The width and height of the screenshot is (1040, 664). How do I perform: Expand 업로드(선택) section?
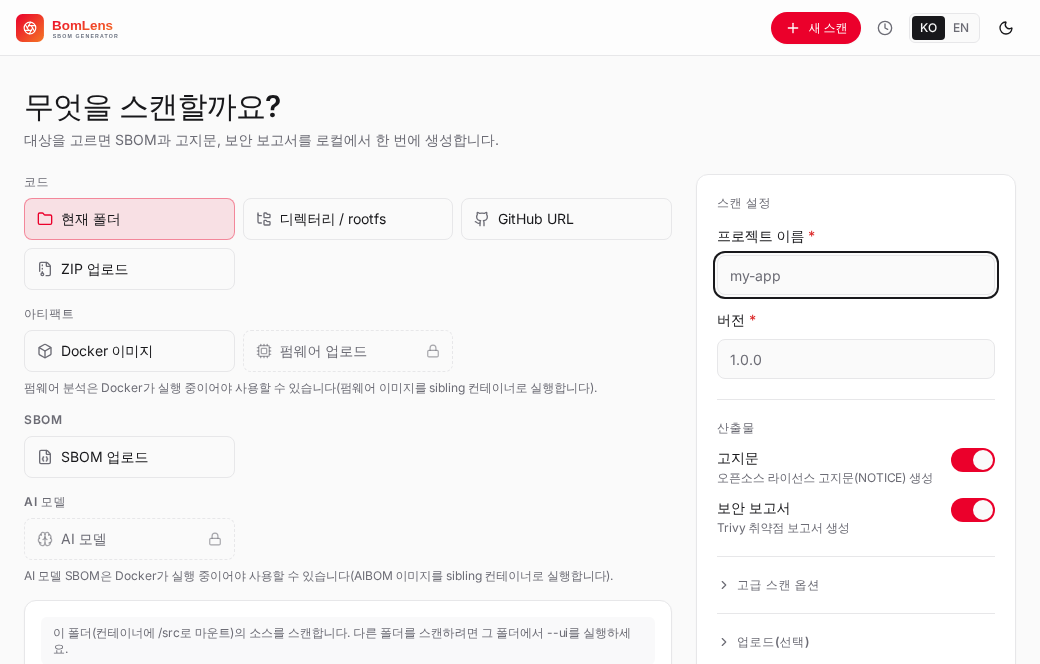click(x=856, y=641)
